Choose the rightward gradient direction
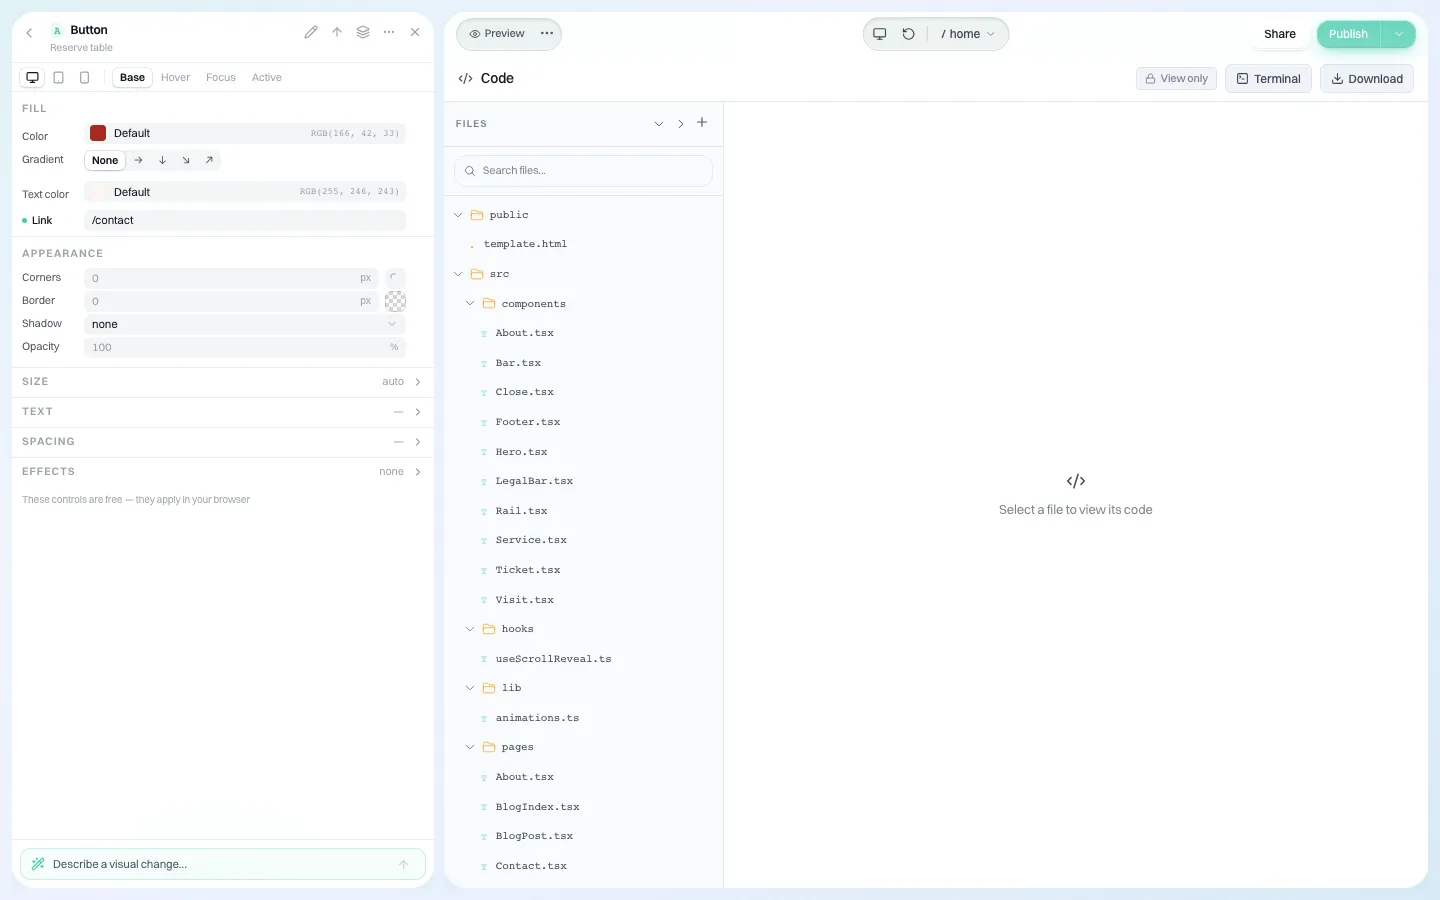 [138, 160]
